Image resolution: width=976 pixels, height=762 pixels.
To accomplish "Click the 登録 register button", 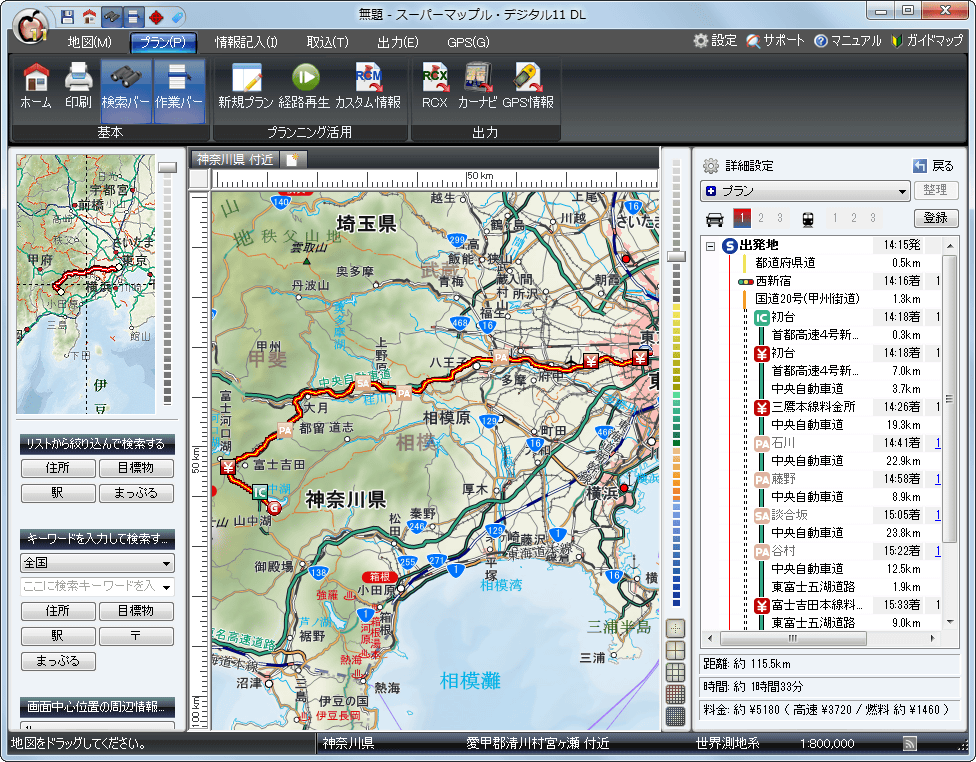I will click(x=936, y=218).
